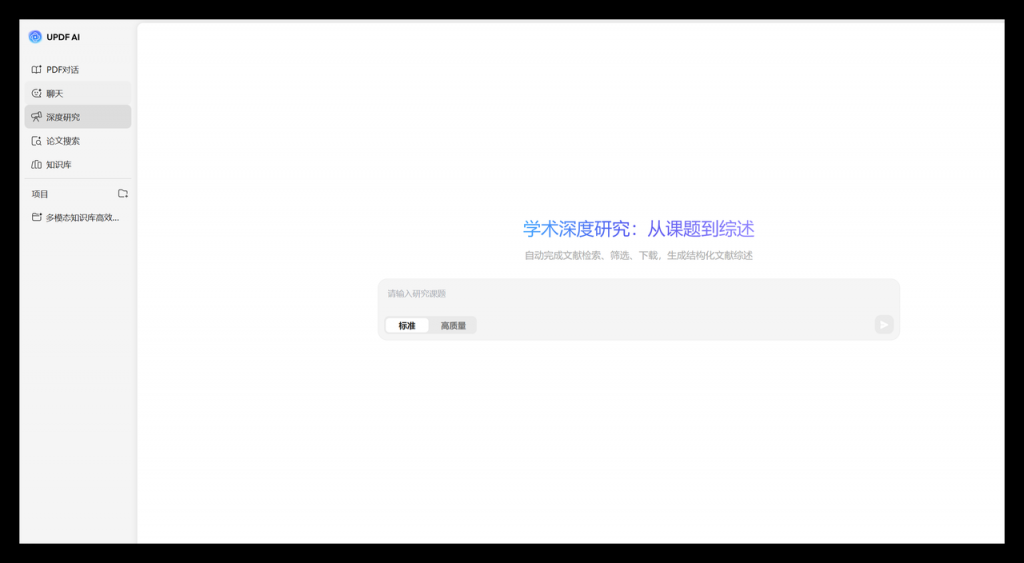Image resolution: width=1024 pixels, height=563 pixels.
Task: Navigate to 知识库 in sidebar
Action: [59, 165]
